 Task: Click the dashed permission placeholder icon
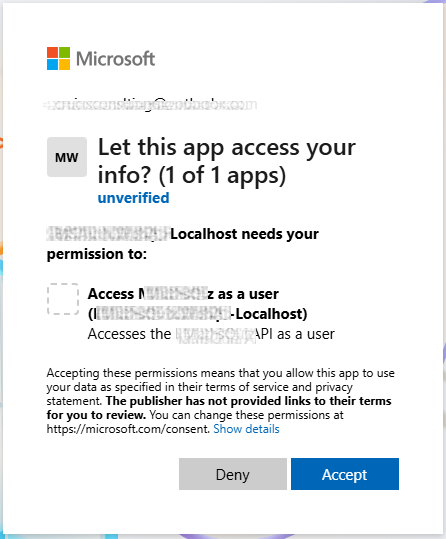pyautogui.click(x=63, y=299)
